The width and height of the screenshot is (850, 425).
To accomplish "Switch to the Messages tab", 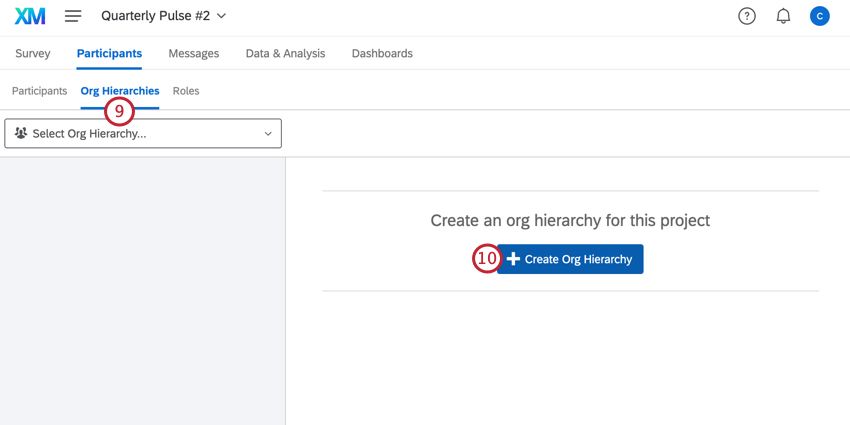I will (194, 53).
